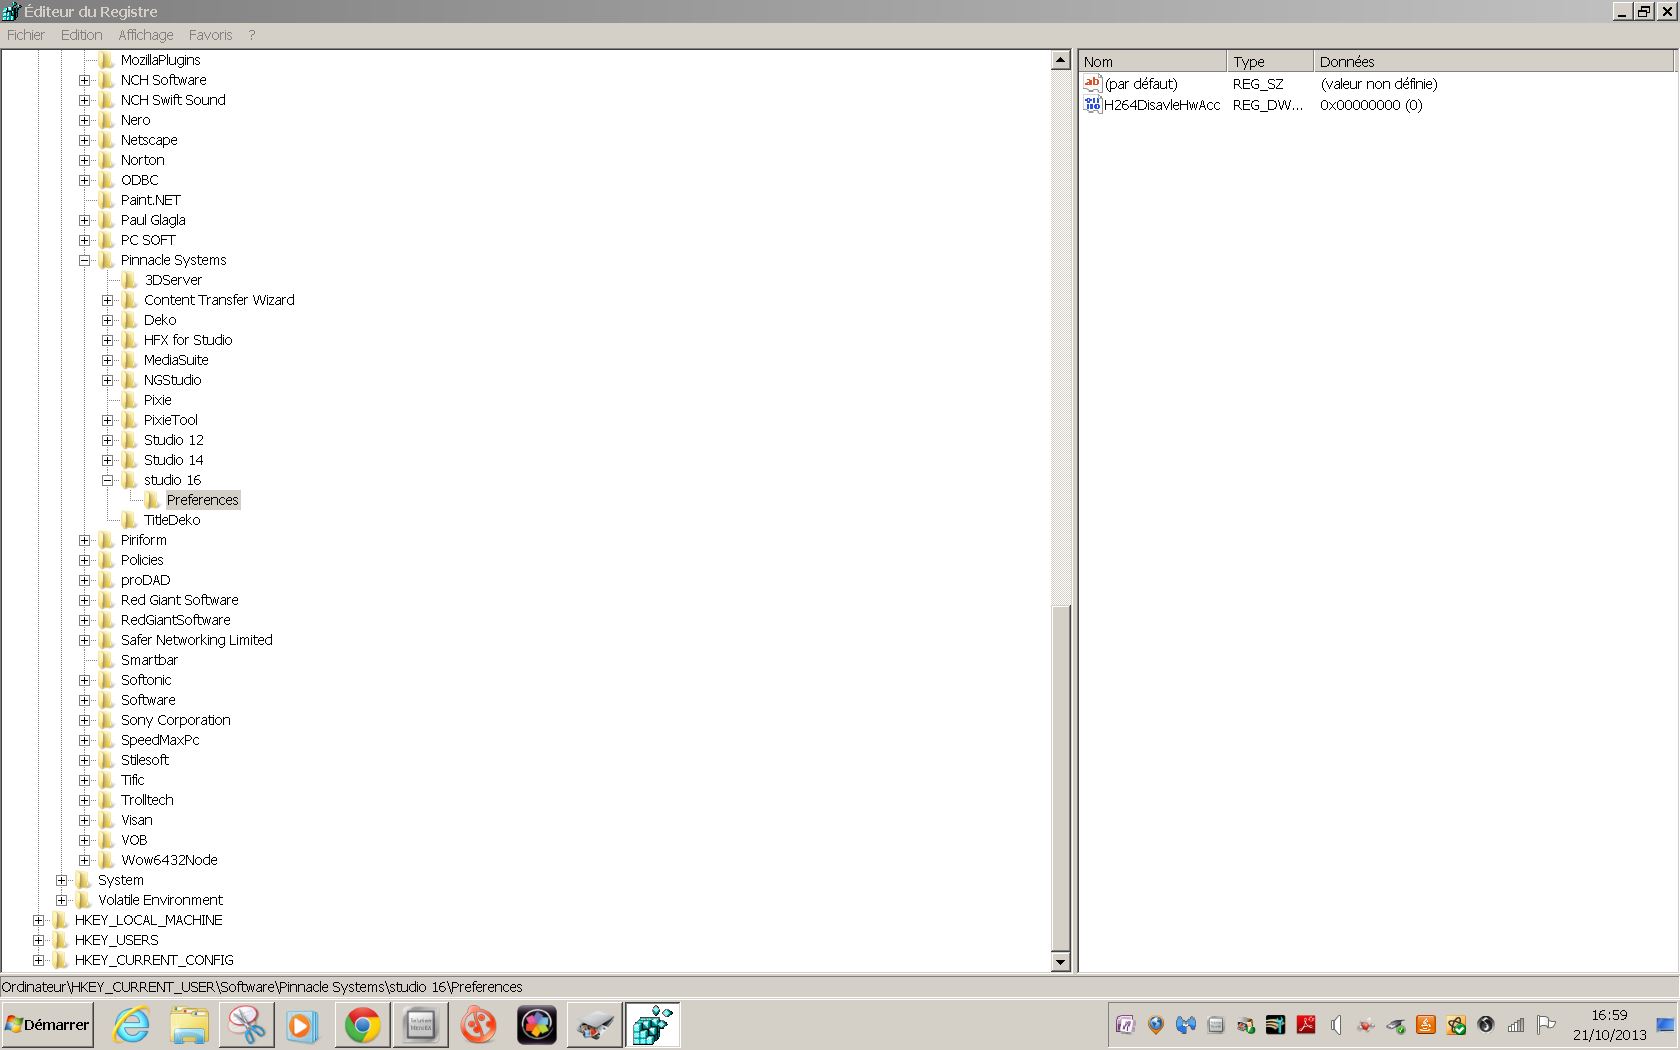Click the OneNote tray icon
This screenshot has height=1050, width=1680.
1125,1025
